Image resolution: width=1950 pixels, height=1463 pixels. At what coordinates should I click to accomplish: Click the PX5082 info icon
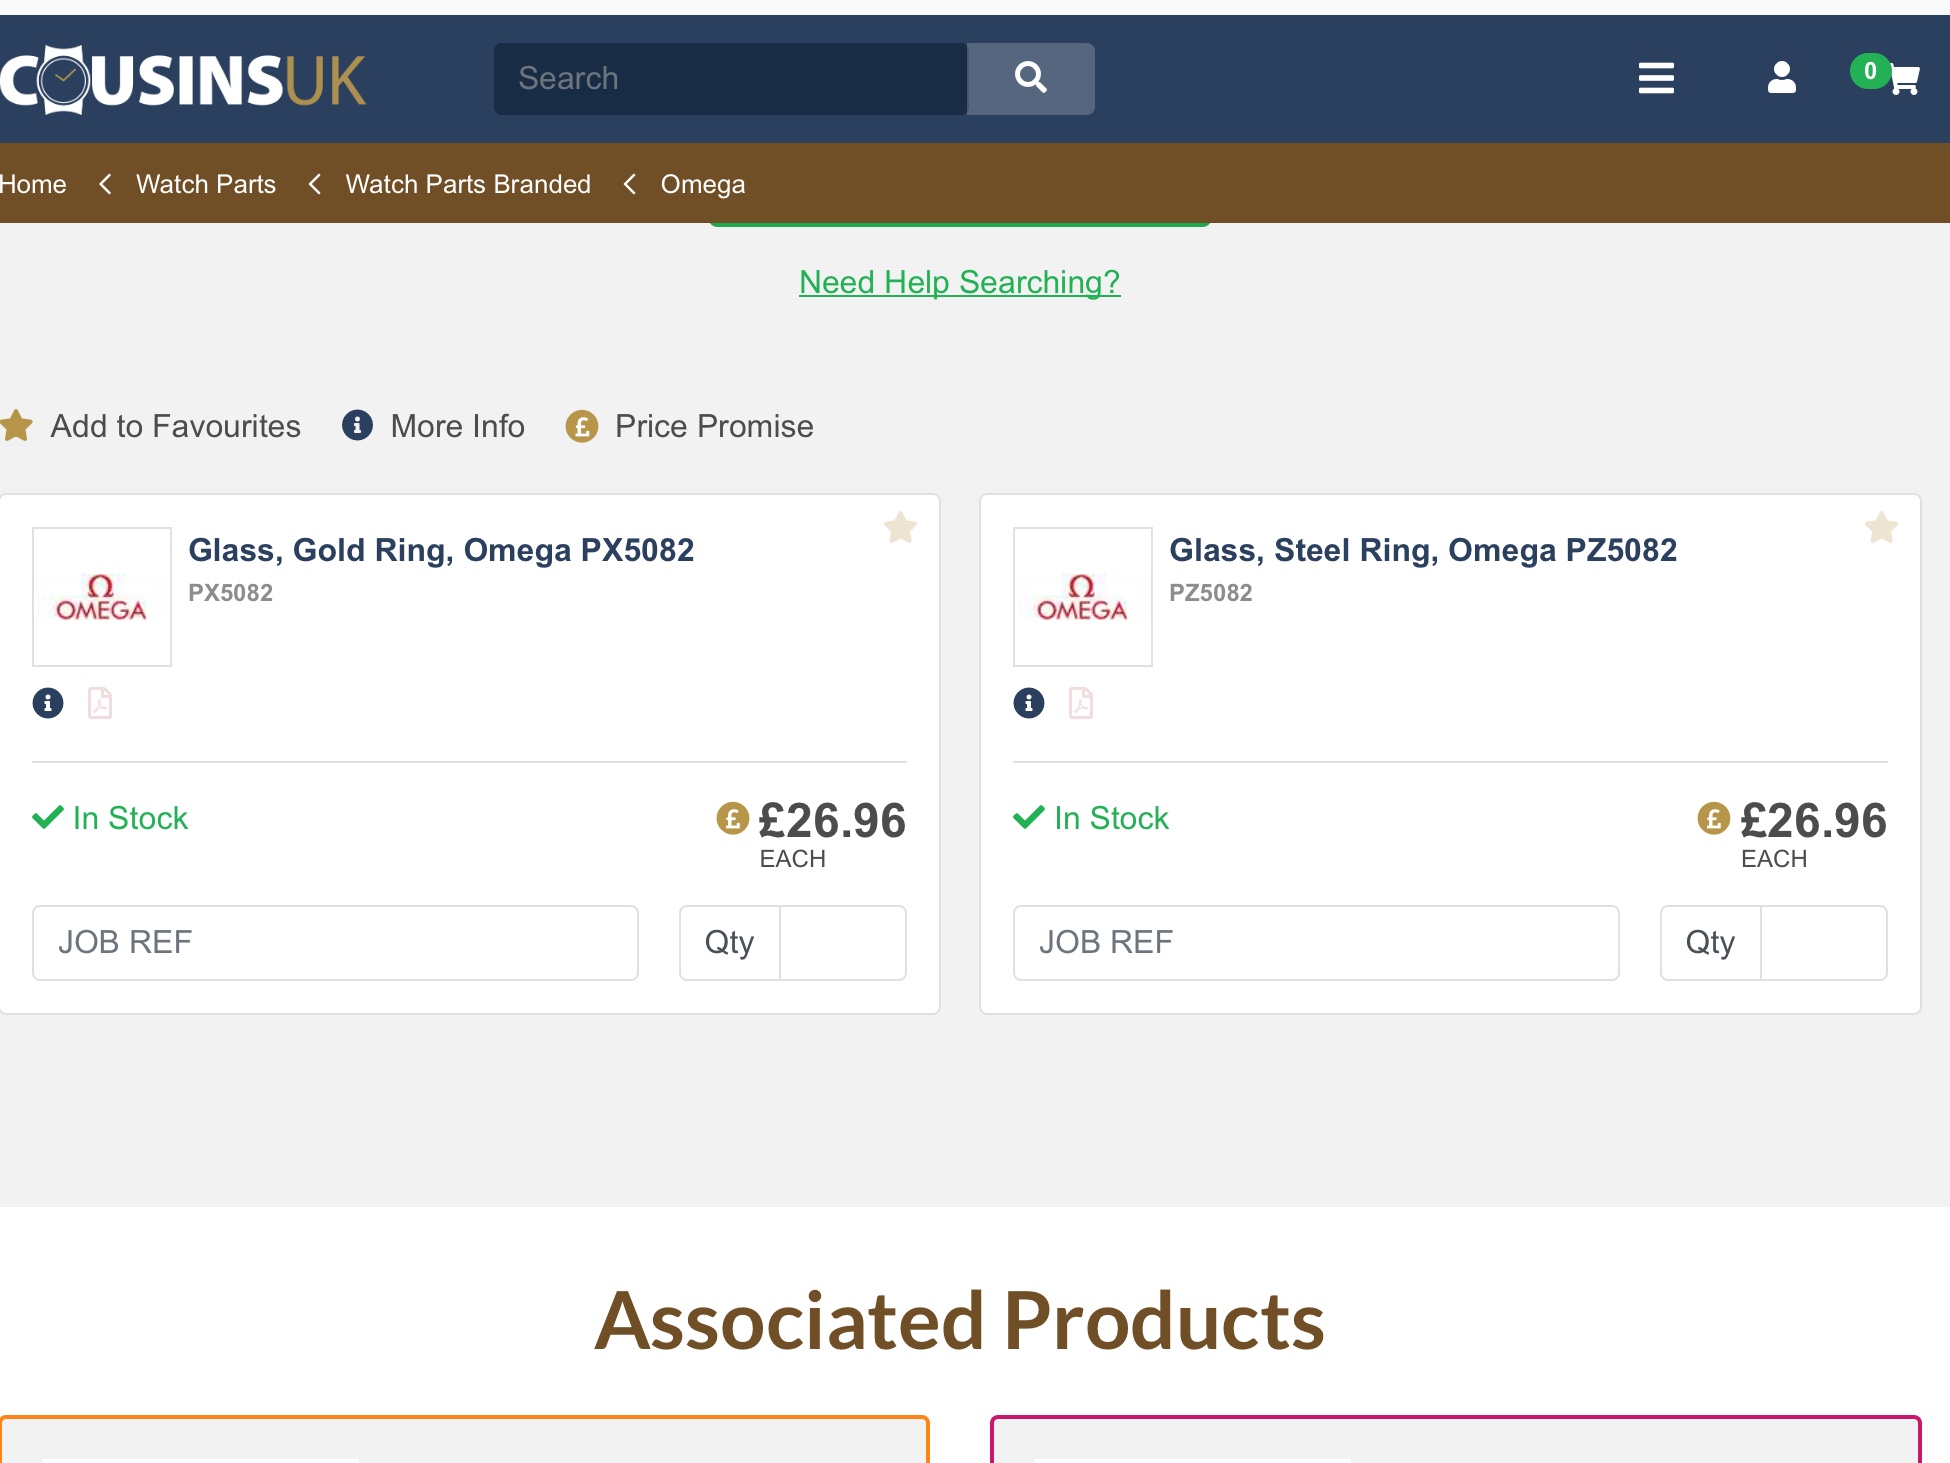48,703
